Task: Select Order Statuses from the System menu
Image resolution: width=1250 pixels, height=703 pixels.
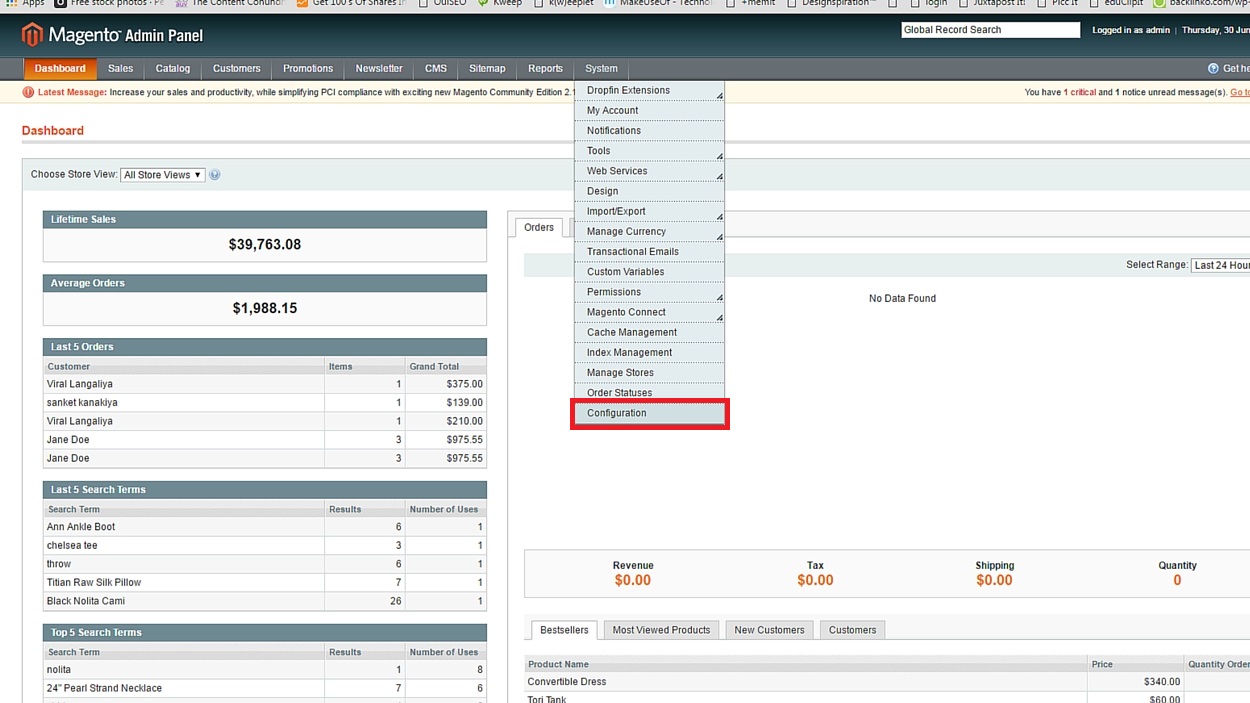Action: [x=649, y=393]
